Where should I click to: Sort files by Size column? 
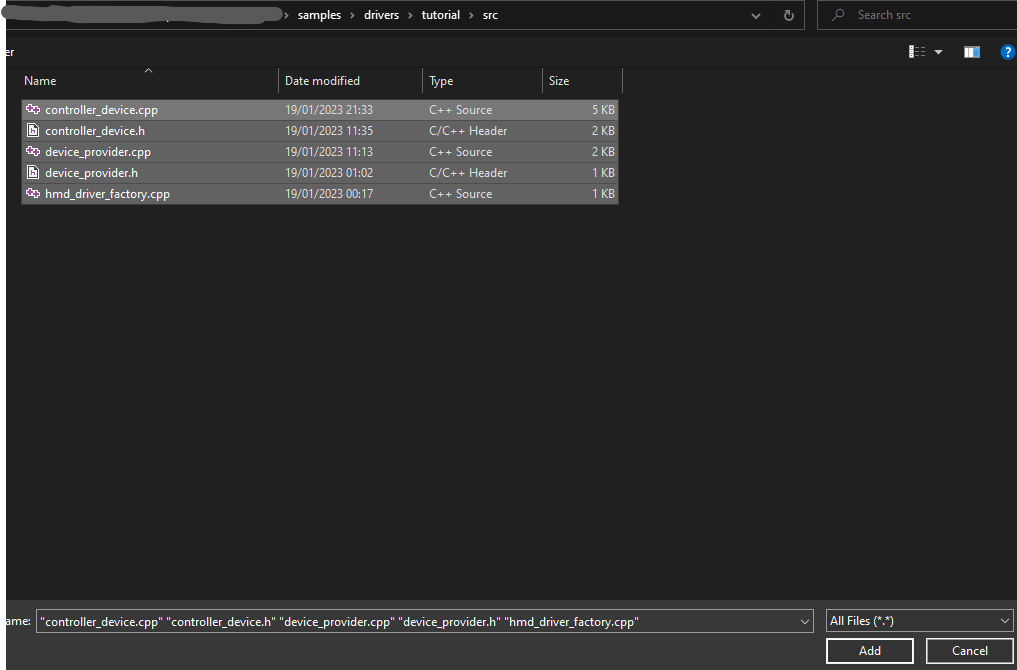click(582, 80)
